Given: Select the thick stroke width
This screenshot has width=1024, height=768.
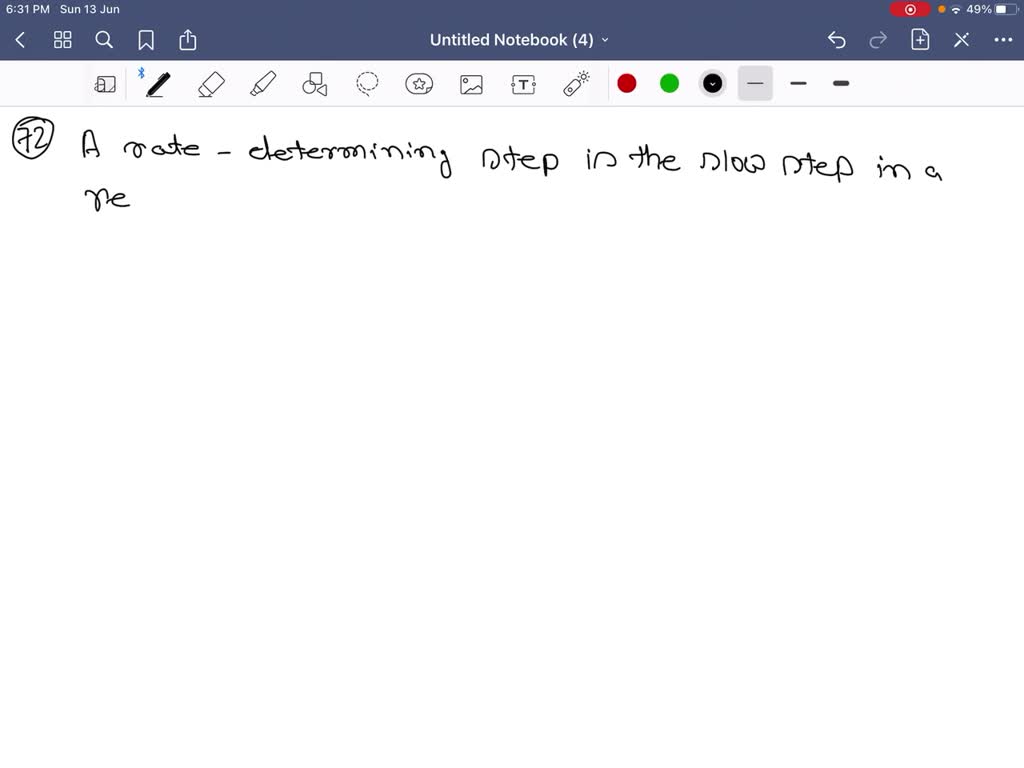Looking at the screenshot, I should pos(841,84).
